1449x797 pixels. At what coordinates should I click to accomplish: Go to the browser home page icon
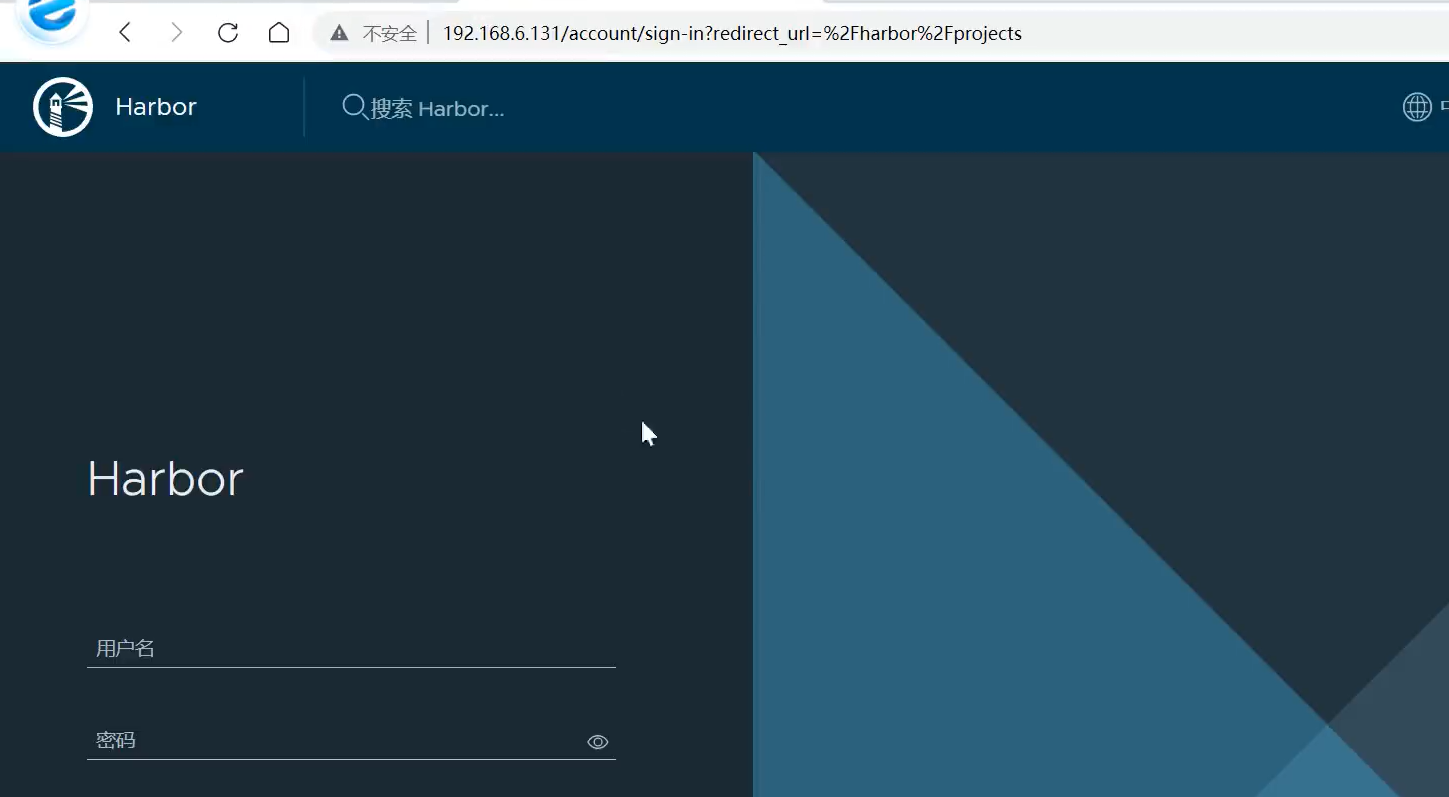(x=279, y=33)
